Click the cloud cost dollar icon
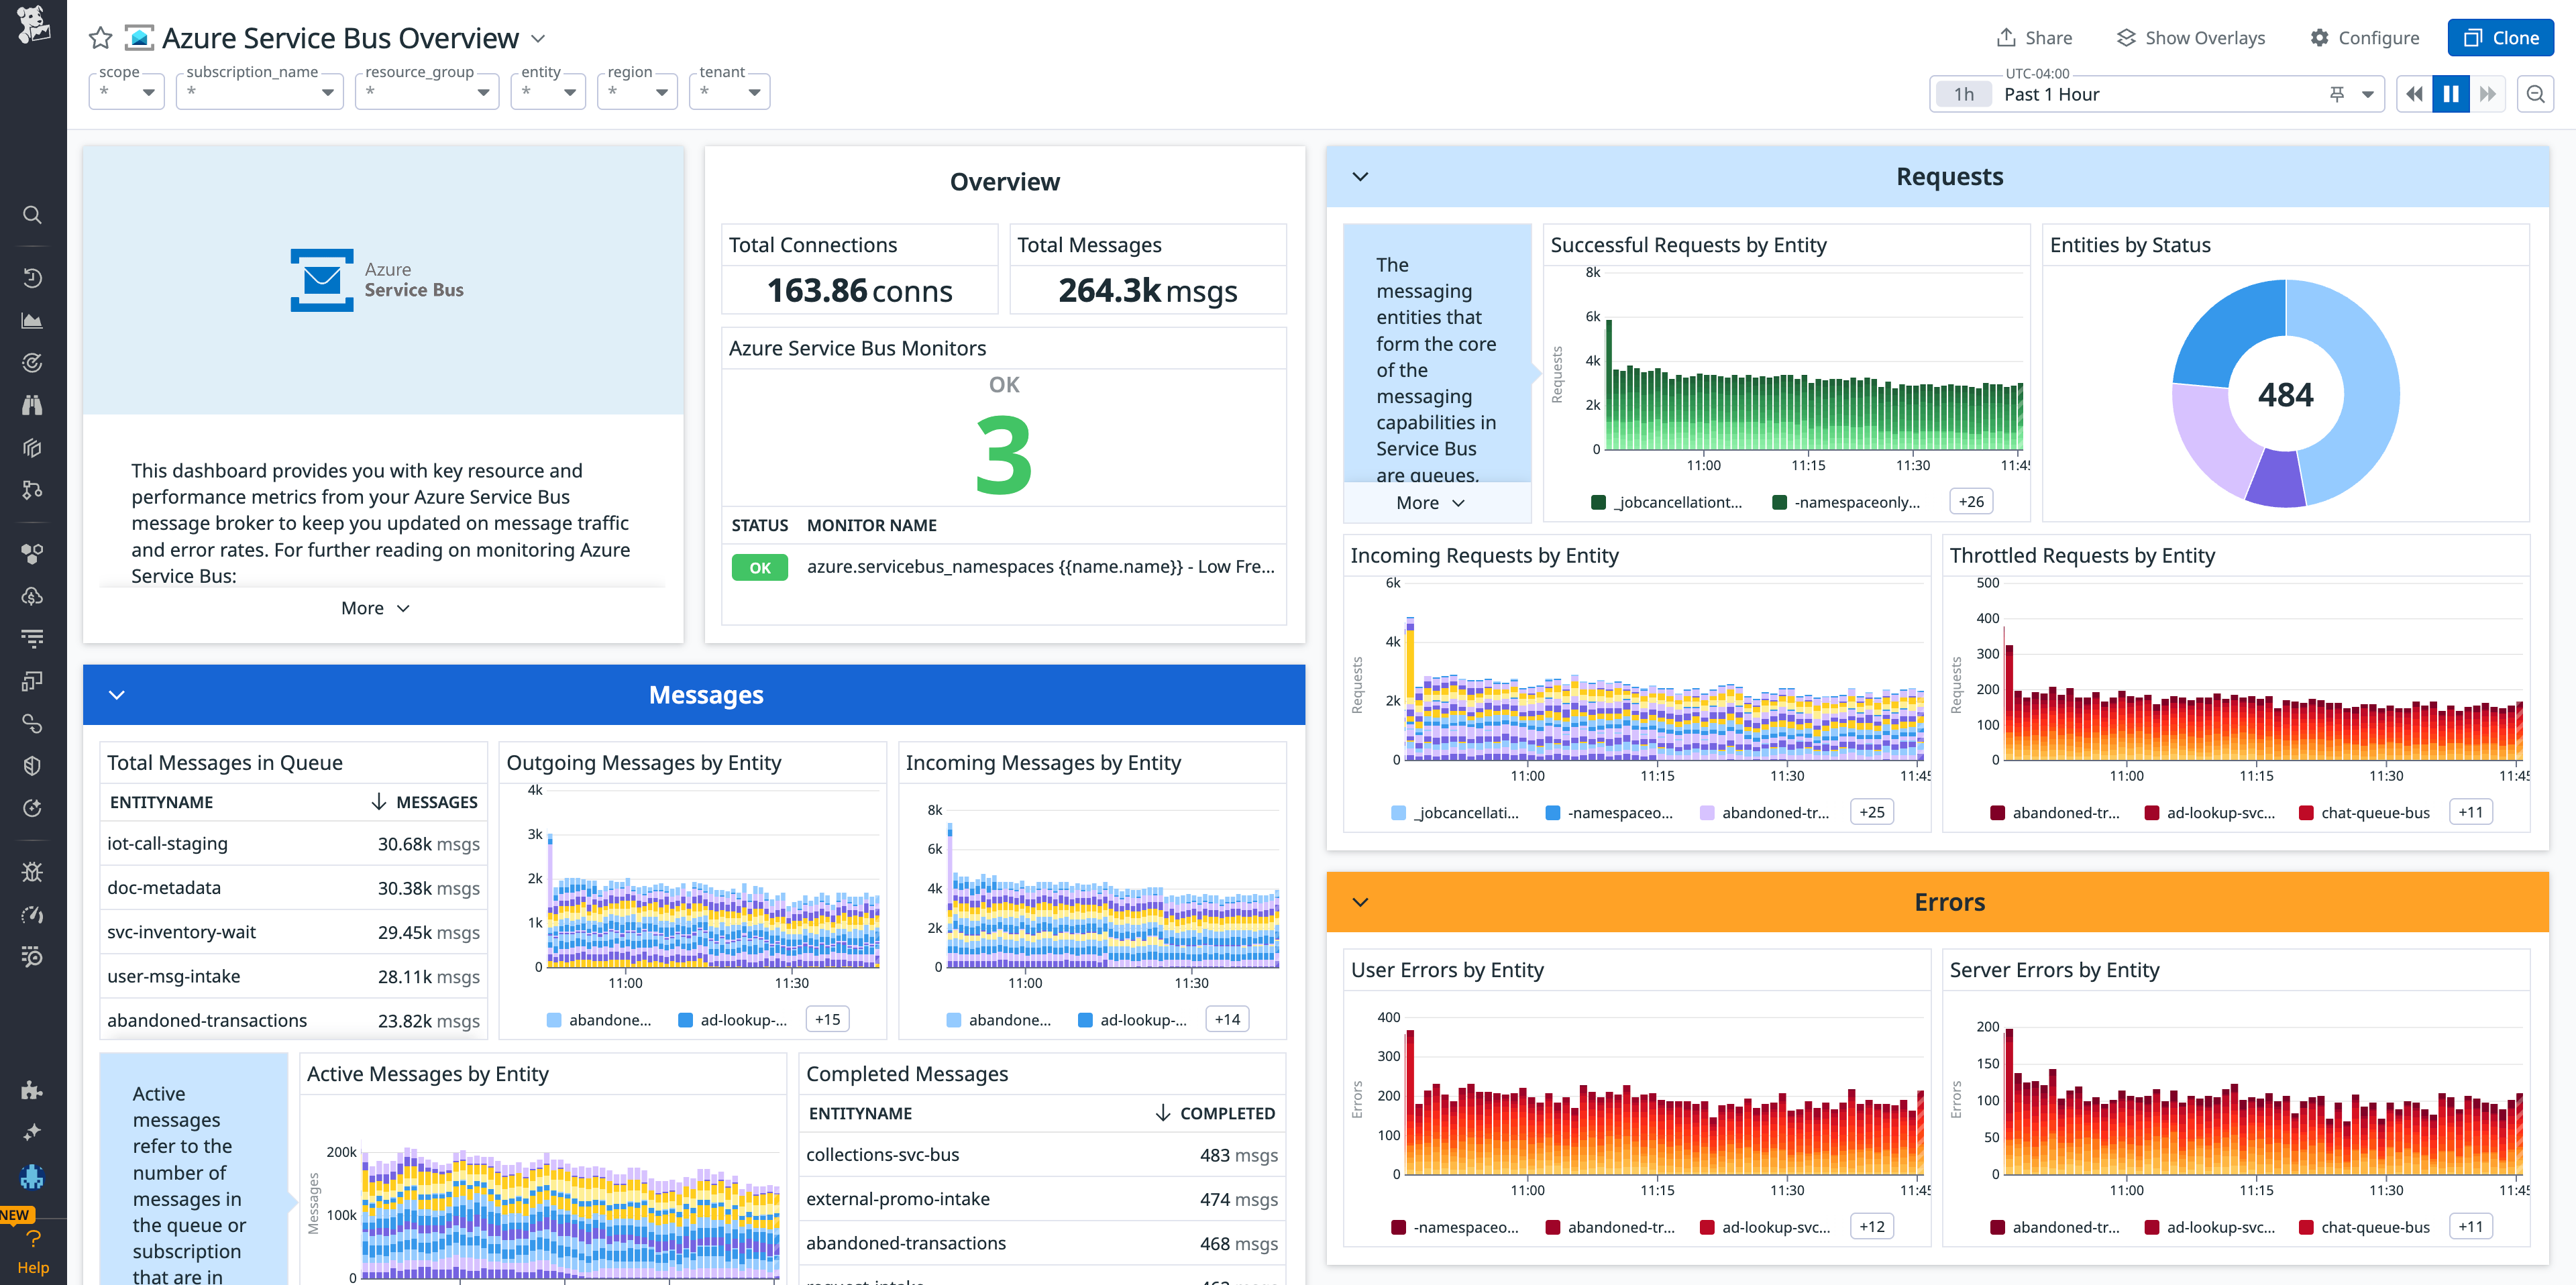Image resolution: width=2576 pixels, height=1285 pixels. pos(32,596)
